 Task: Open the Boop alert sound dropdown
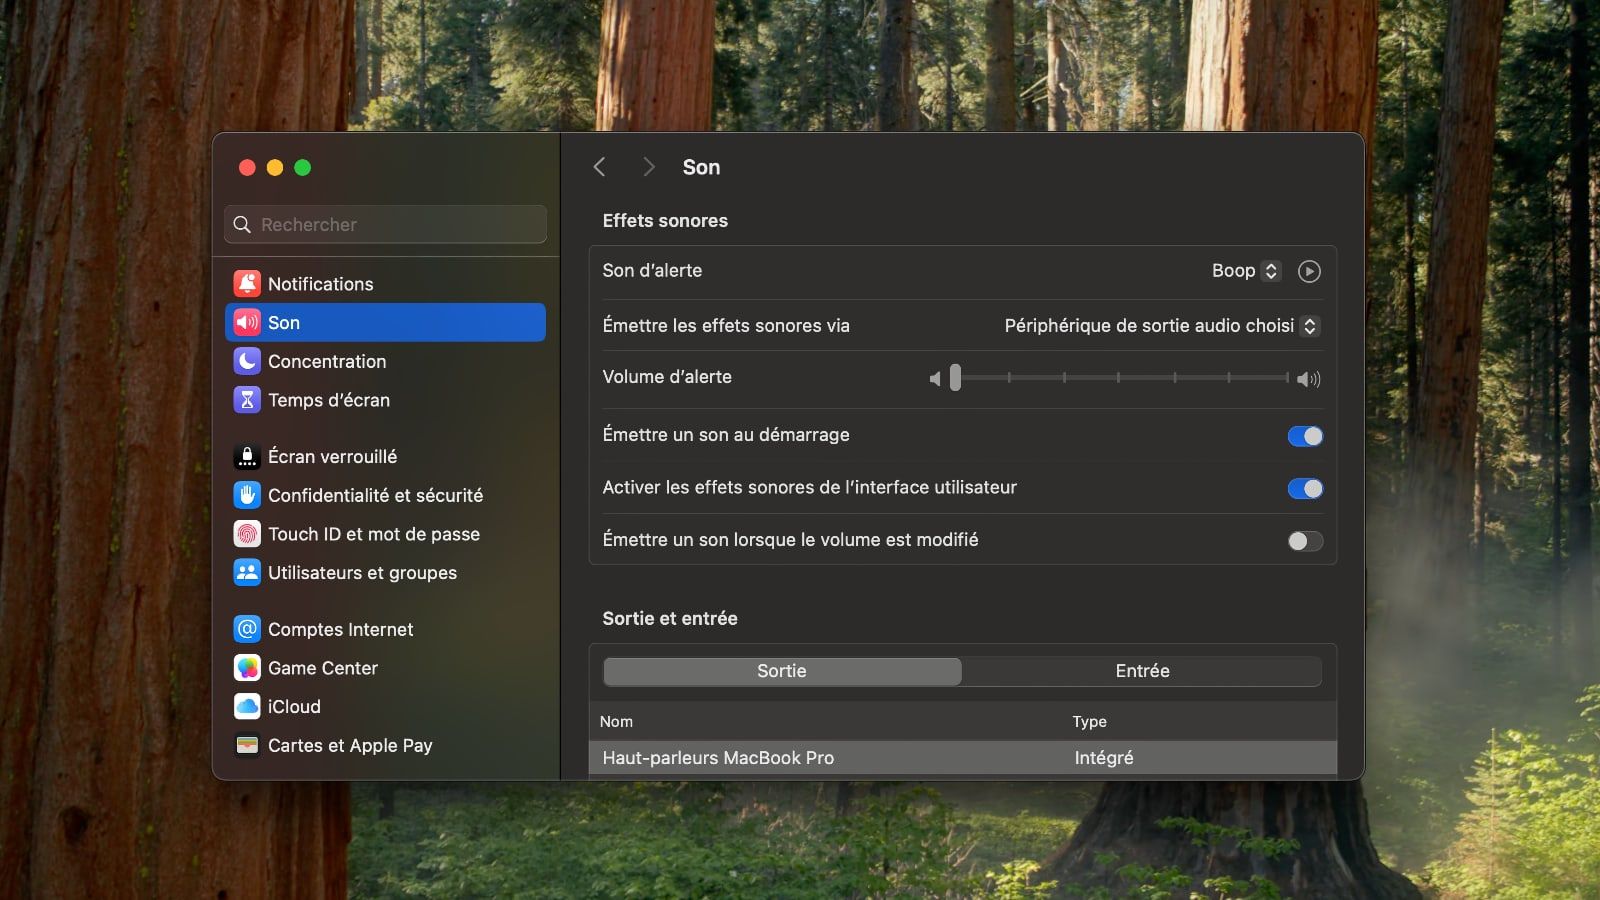click(x=1245, y=271)
